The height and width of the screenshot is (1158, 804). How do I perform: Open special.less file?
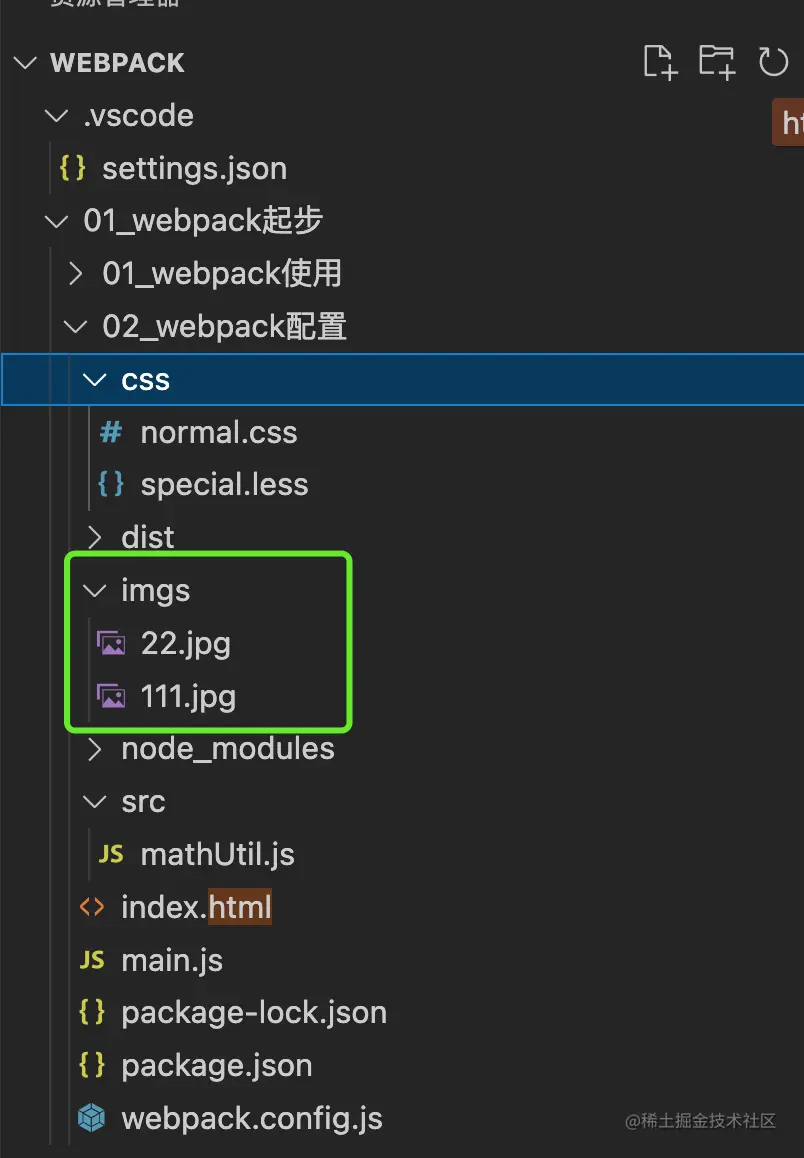224,485
